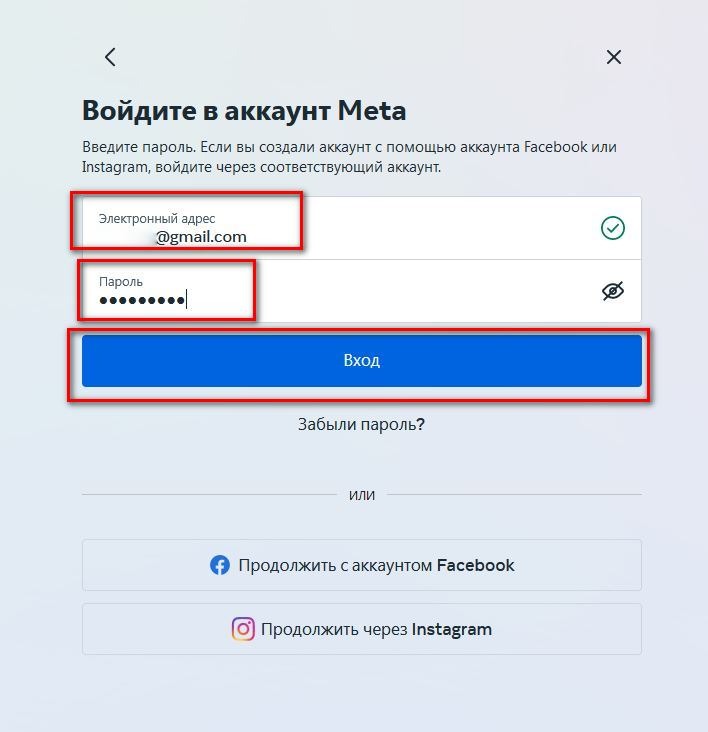Click empty space right of password dots
The image size is (708, 732).
coord(400,298)
